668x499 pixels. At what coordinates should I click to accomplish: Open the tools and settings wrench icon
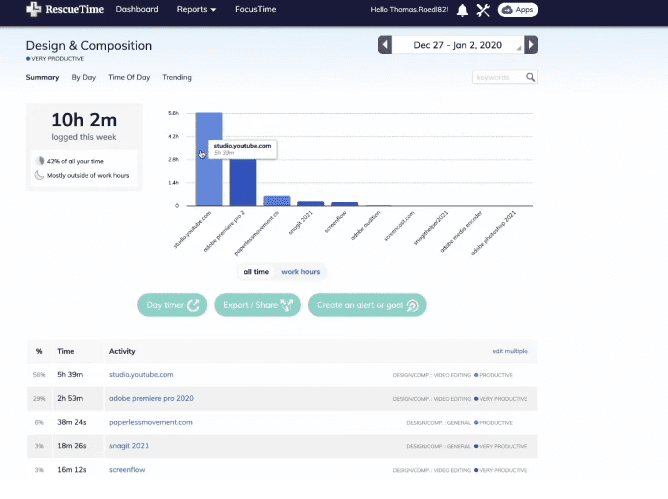(484, 10)
